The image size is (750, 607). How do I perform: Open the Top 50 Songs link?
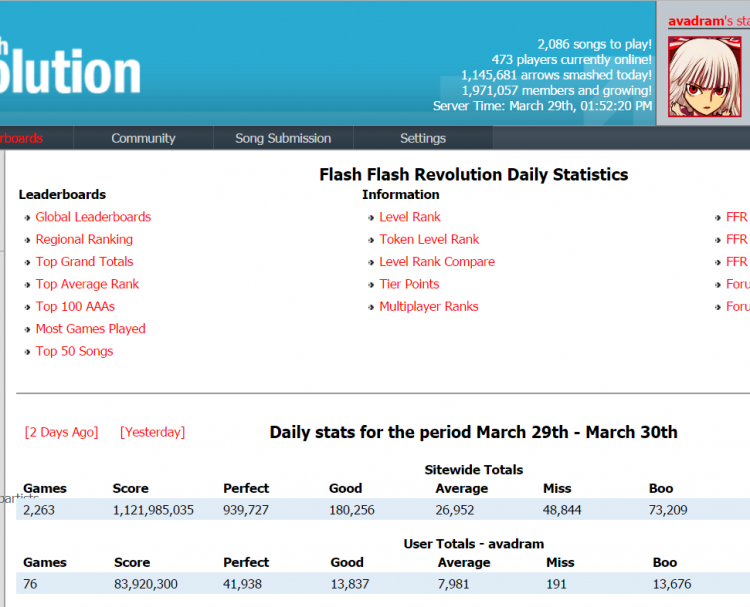tap(74, 351)
